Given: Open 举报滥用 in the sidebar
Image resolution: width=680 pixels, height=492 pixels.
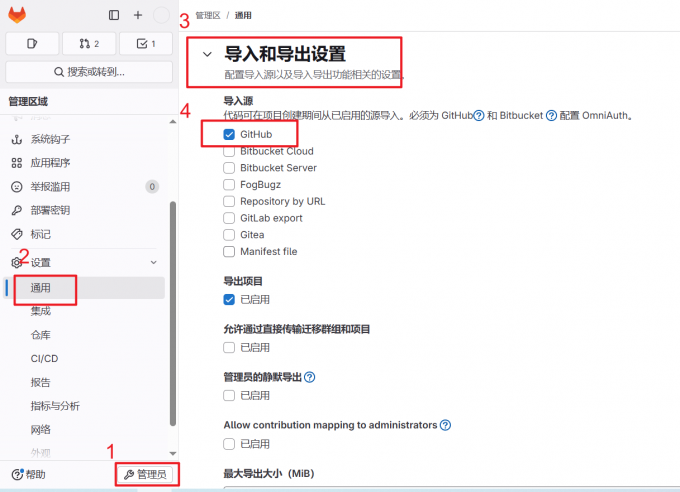Looking at the screenshot, I should coord(50,187).
